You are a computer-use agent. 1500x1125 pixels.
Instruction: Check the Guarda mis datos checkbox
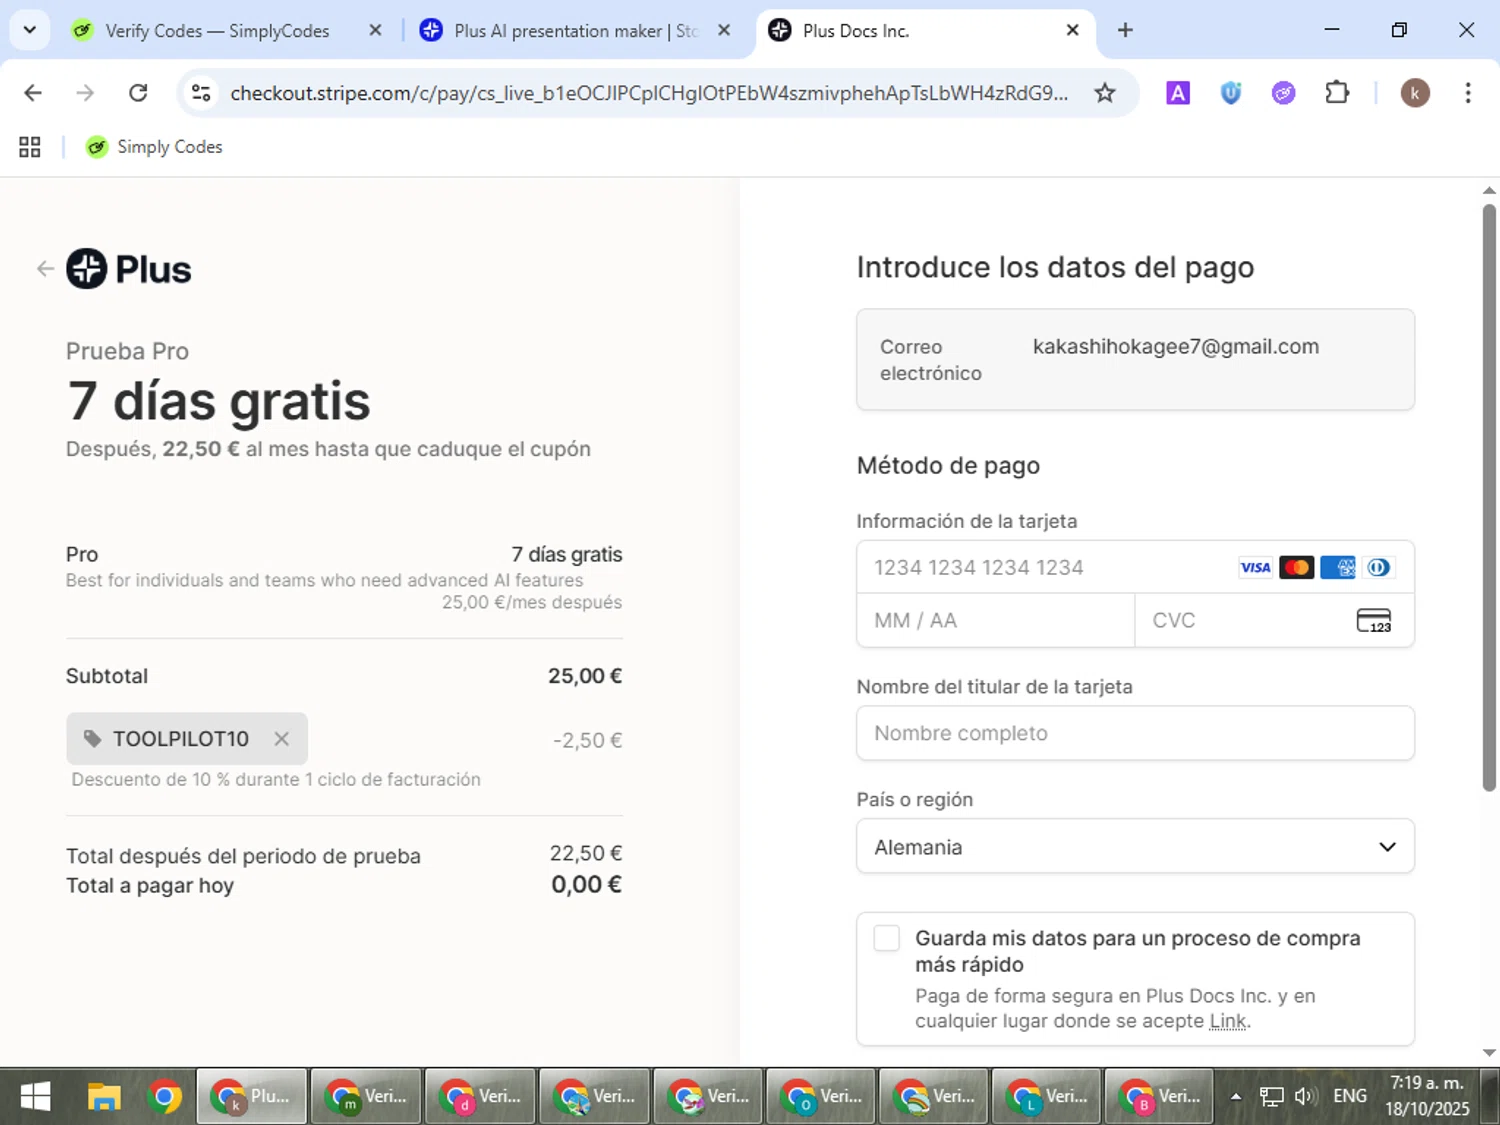pyautogui.click(x=886, y=938)
